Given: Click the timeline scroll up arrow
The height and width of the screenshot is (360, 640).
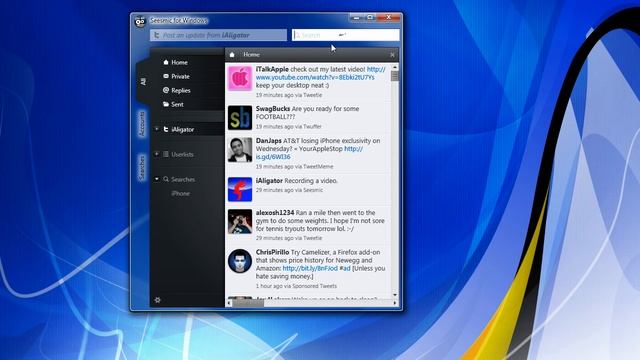Looking at the screenshot, I should (x=395, y=67).
